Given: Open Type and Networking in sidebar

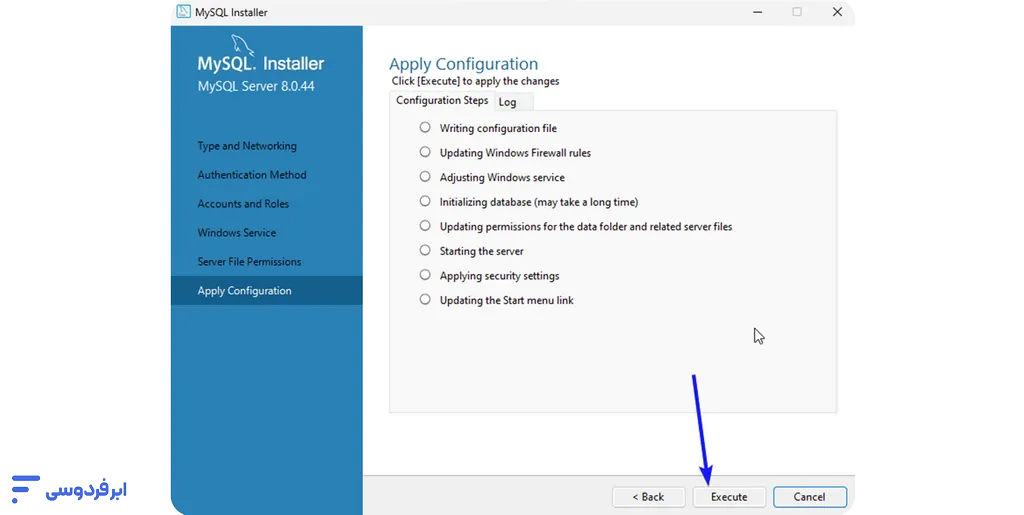Looking at the screenshot, I should click(x=247, y=146).
